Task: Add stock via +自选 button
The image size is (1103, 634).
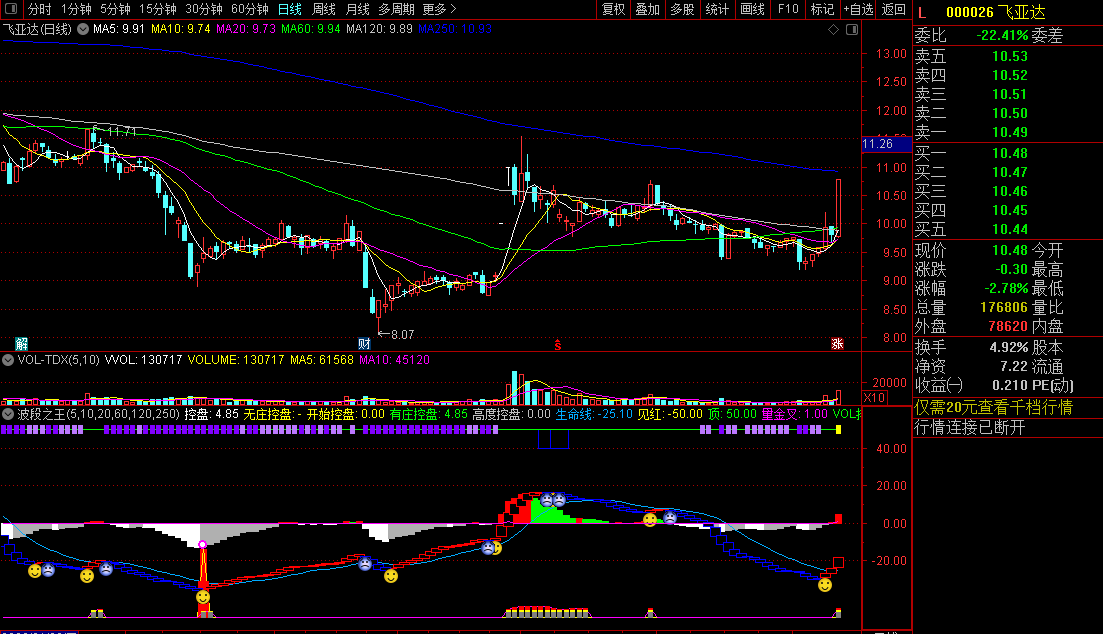Action: pyautogui.click(x=857, y=9)
